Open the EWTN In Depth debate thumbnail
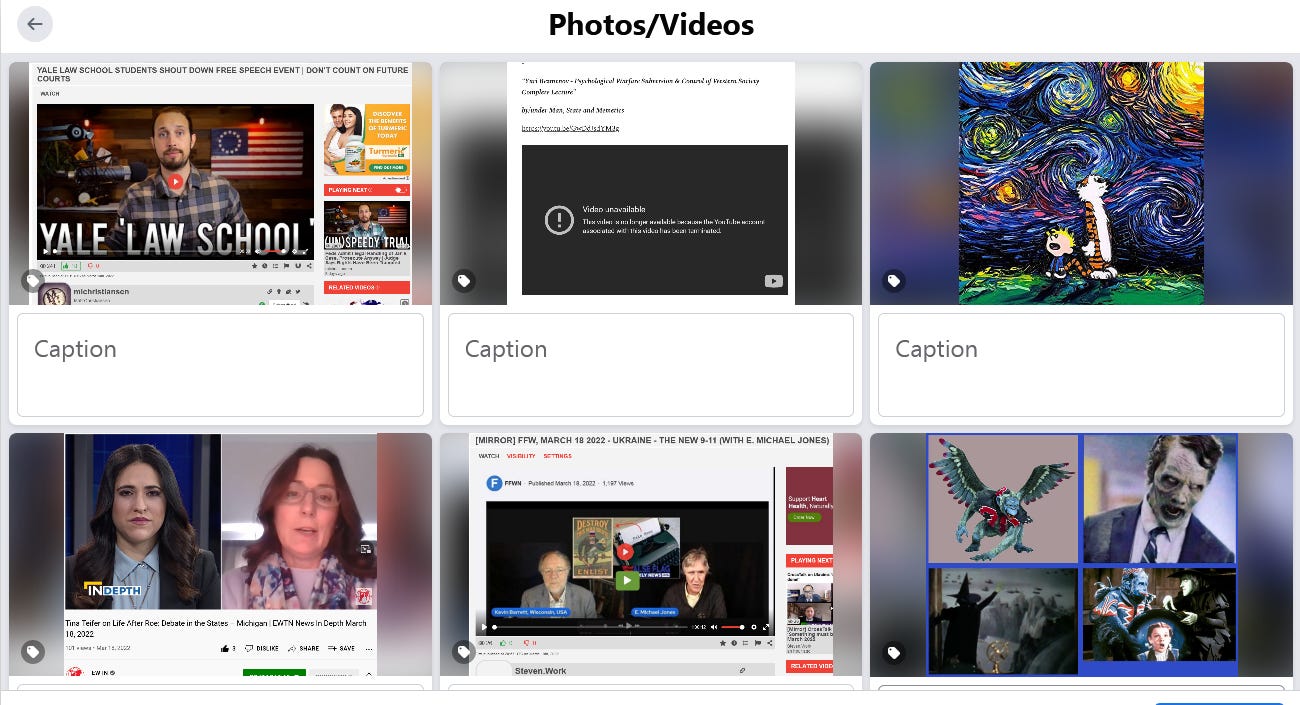The height and width of the screenshot is (705, 1300). [x=220, y=555]
